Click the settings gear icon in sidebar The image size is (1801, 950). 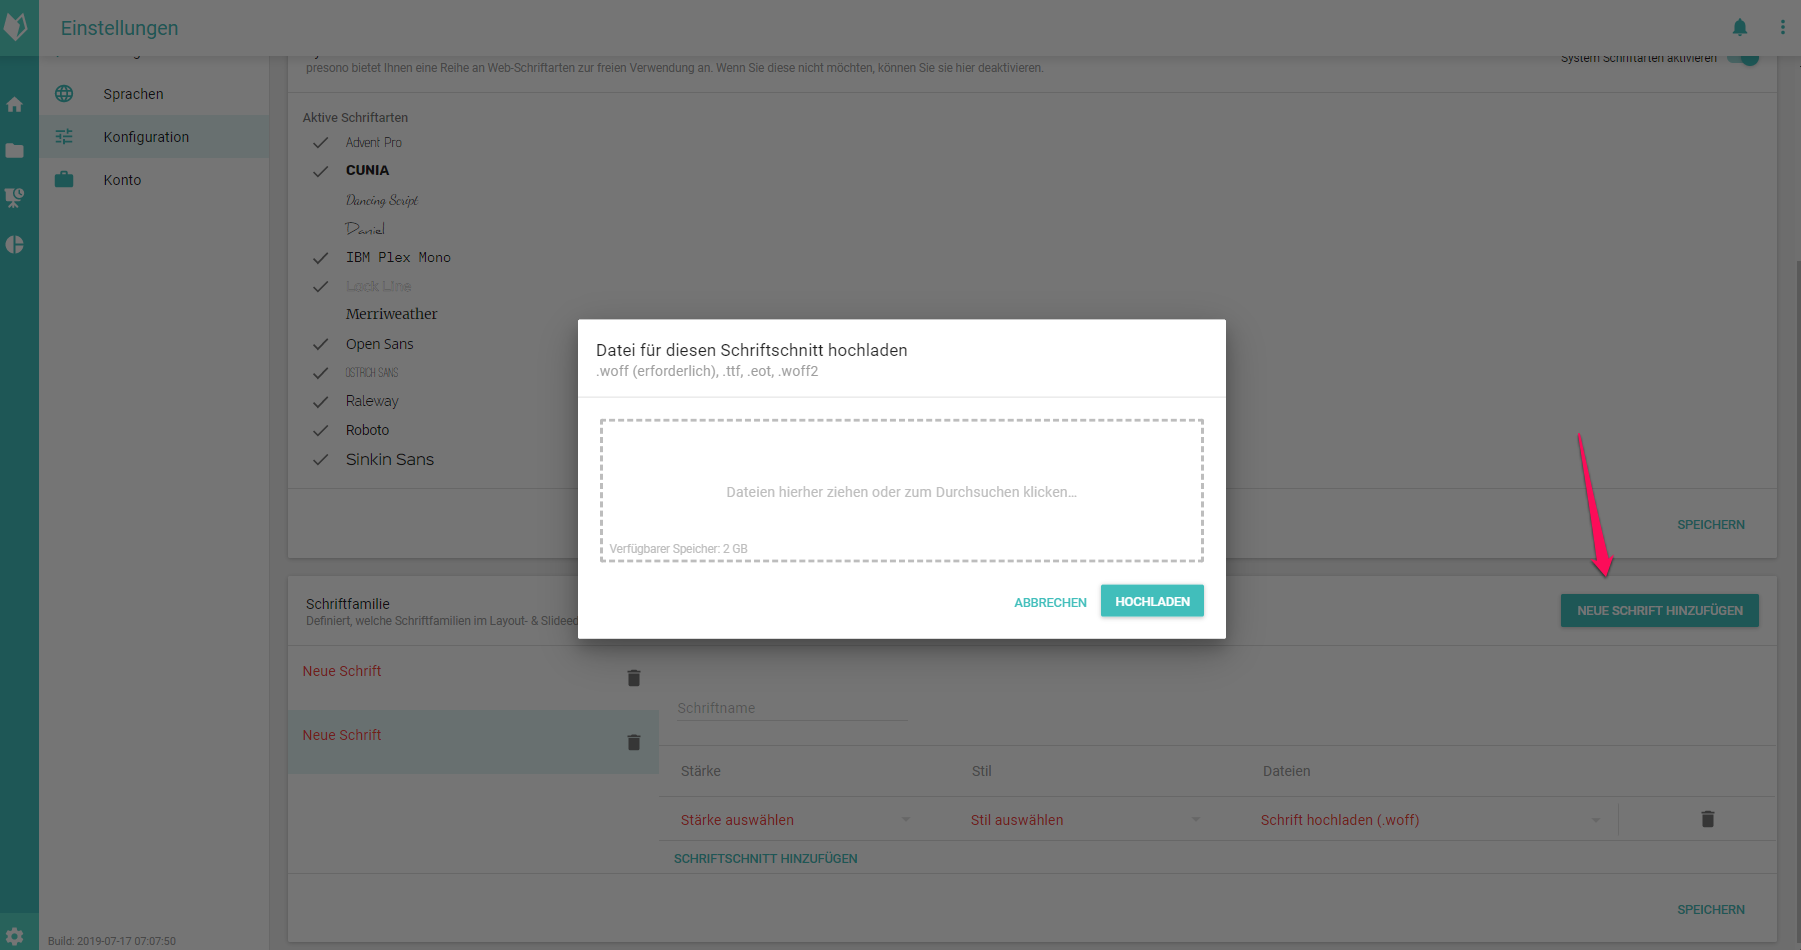(x=15, y=937)
